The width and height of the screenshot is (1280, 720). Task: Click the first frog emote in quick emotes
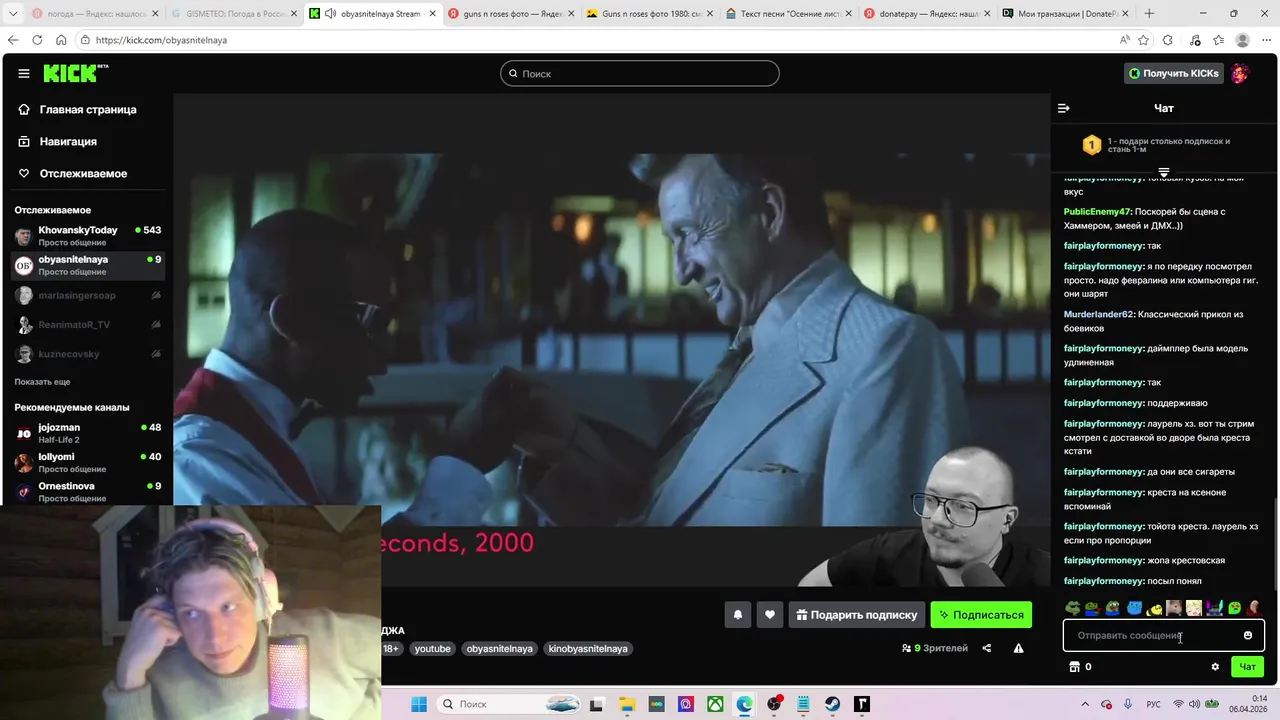(1072, 608)
